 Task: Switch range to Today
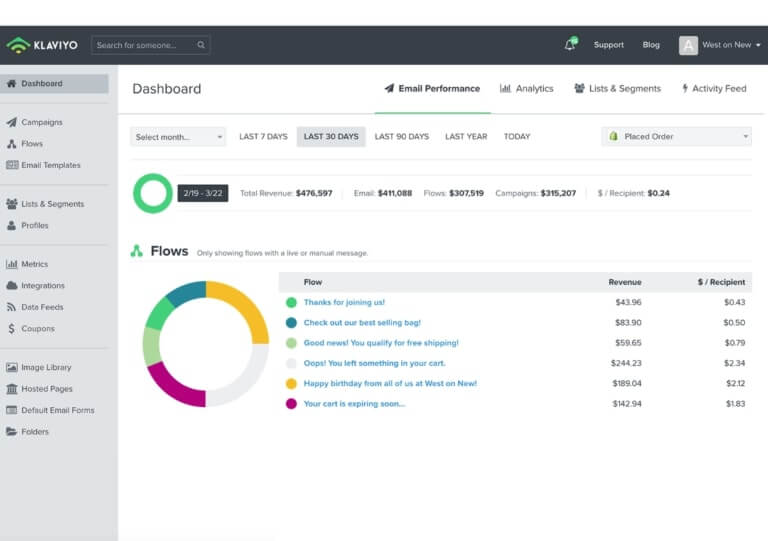tap(517, 137)
